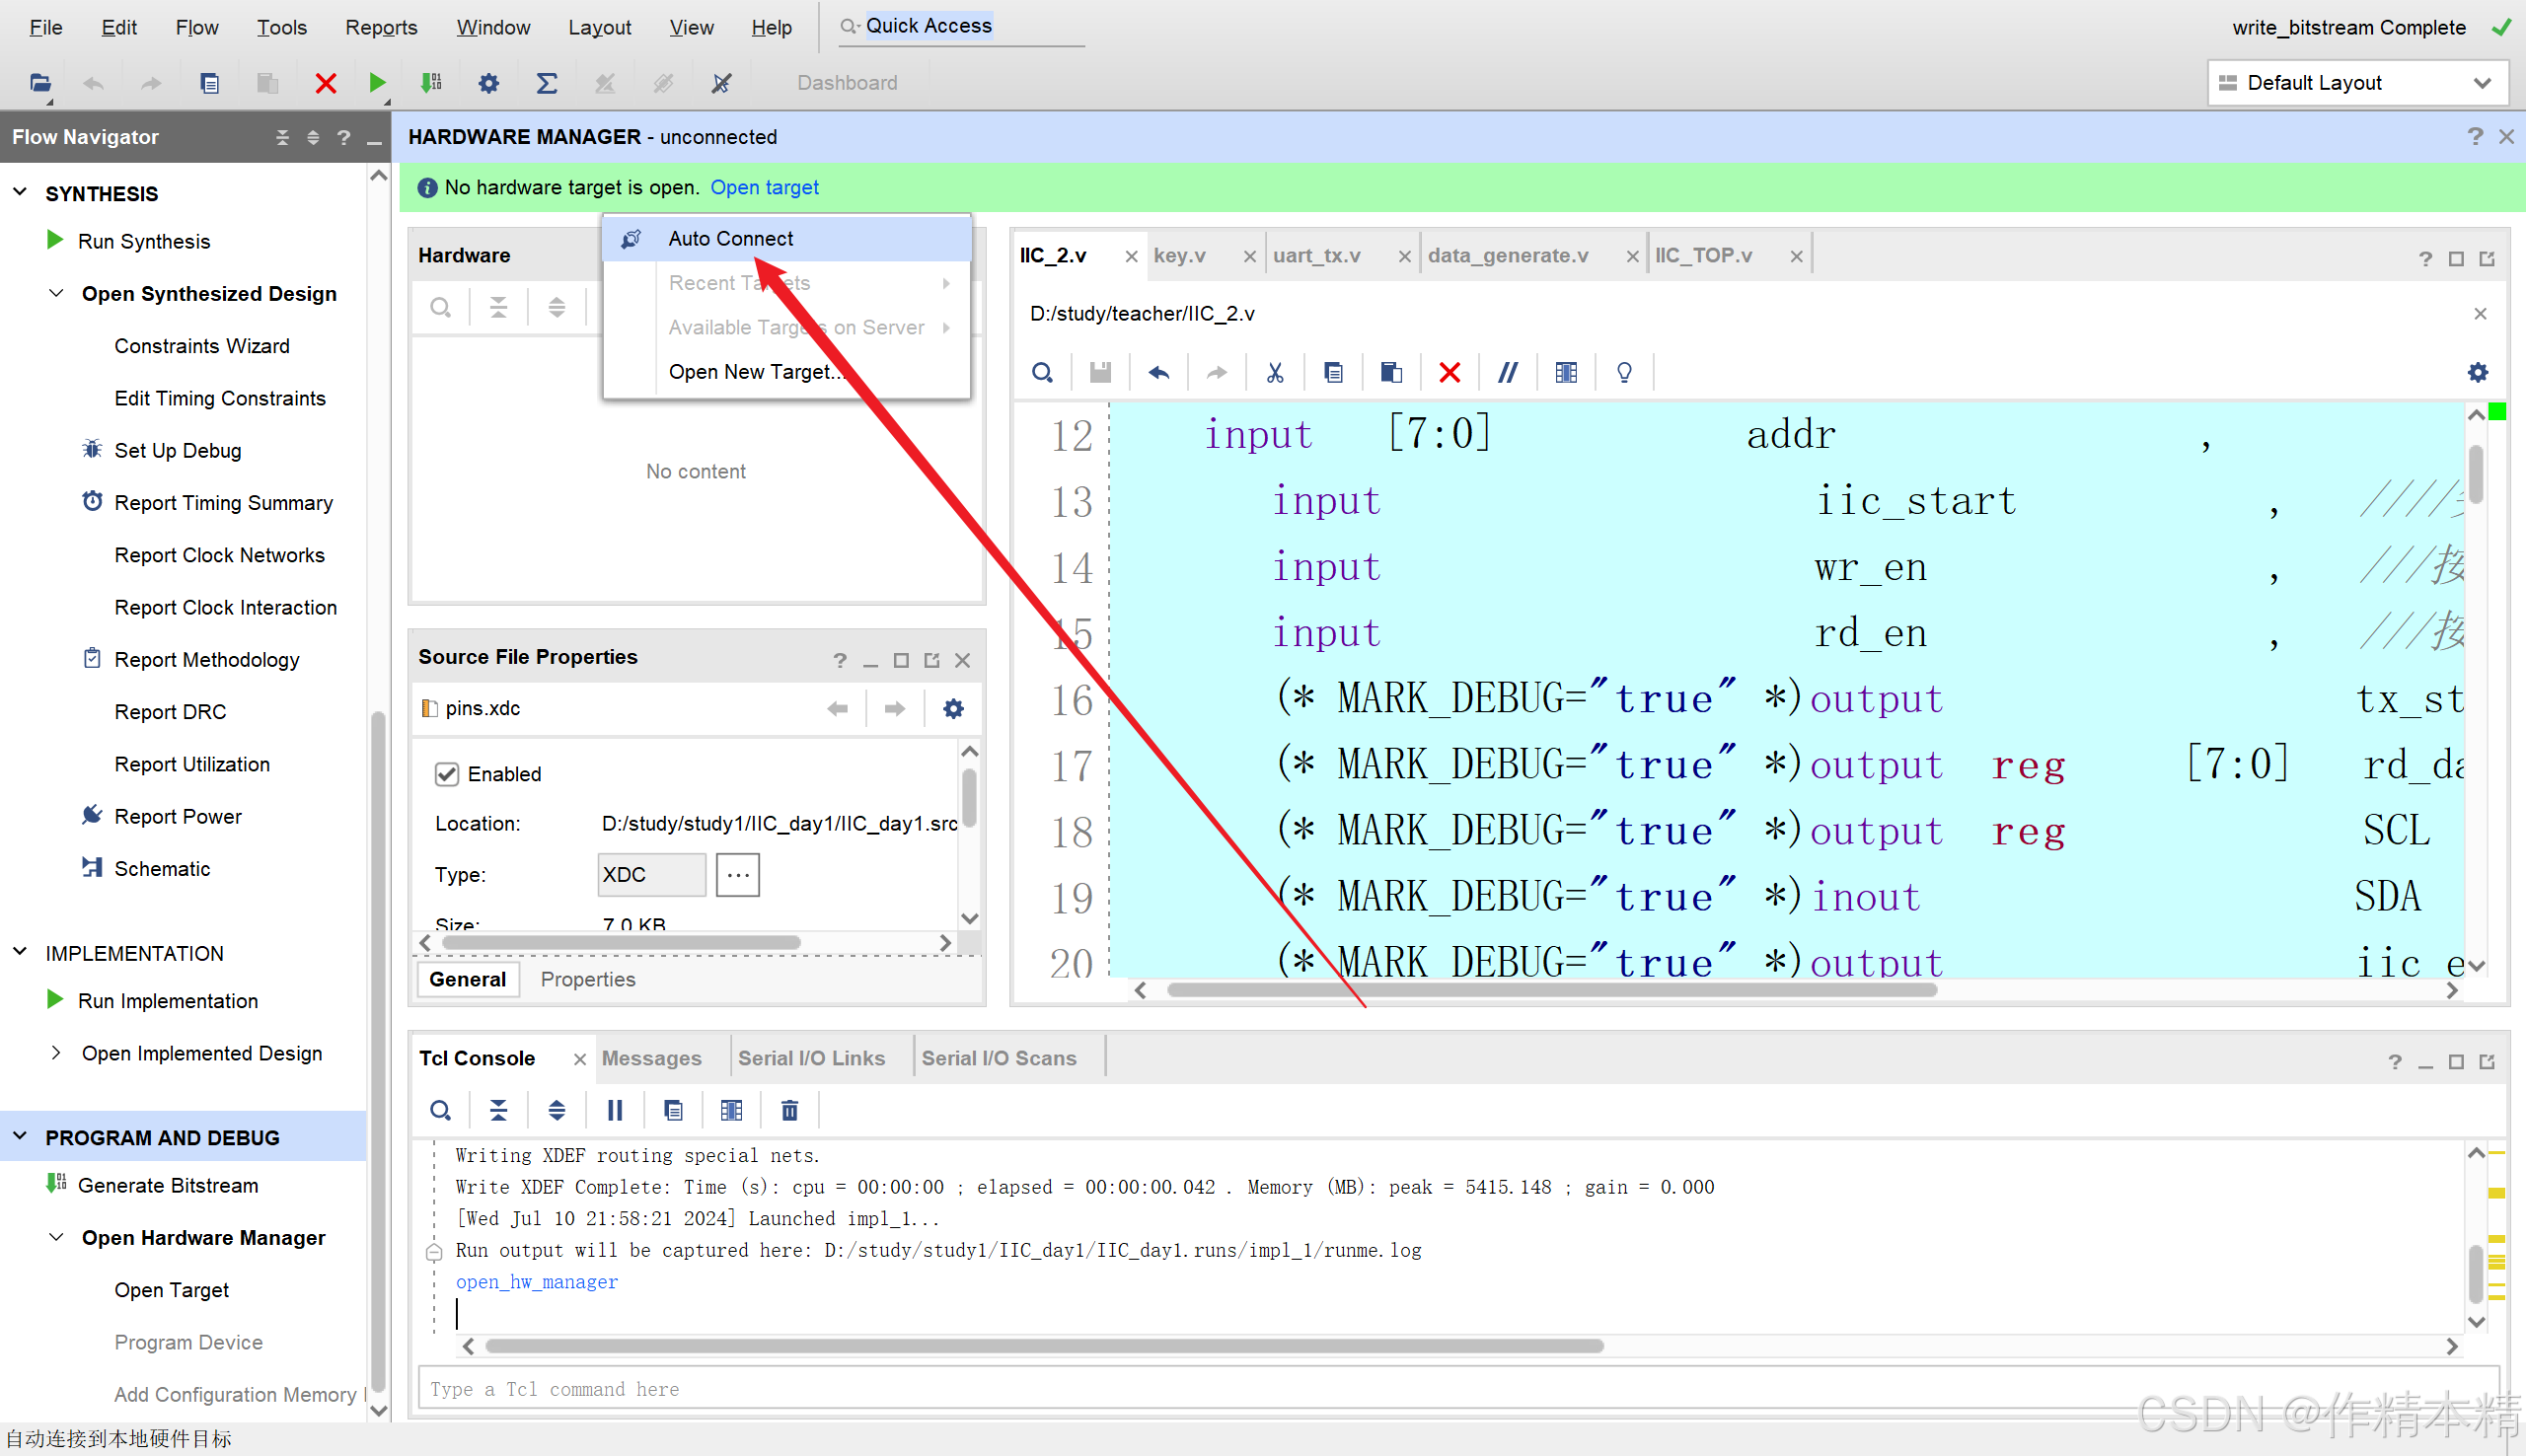The image size is (2526, 1456).
Task: Click the Generate Bitstream toolbar icon
Action: [432, 83]
